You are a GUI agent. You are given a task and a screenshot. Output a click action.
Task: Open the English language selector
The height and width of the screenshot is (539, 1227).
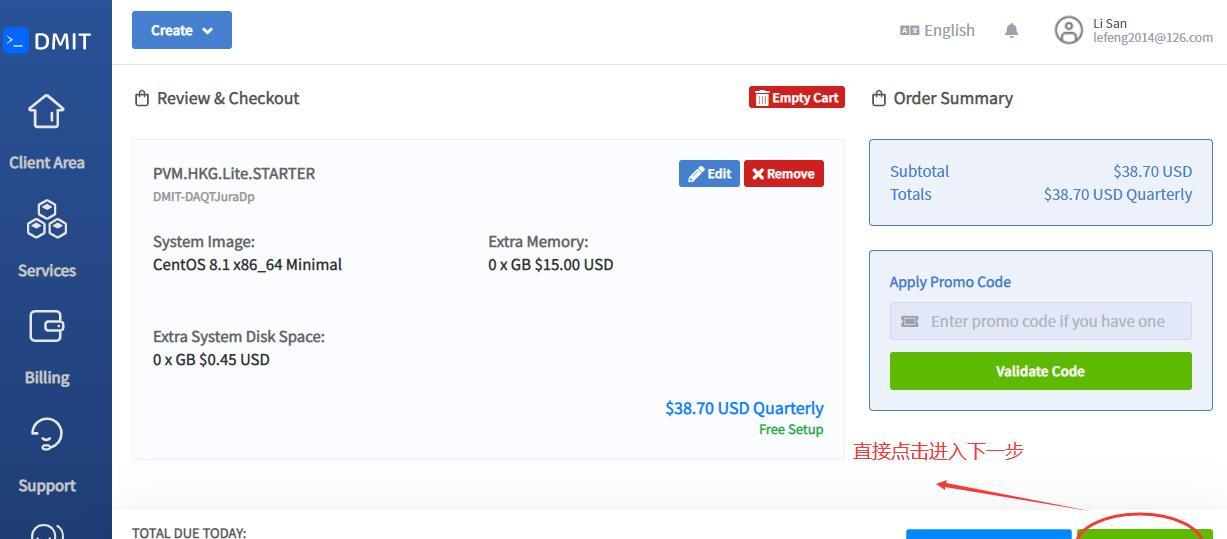[x=938, y=30]
